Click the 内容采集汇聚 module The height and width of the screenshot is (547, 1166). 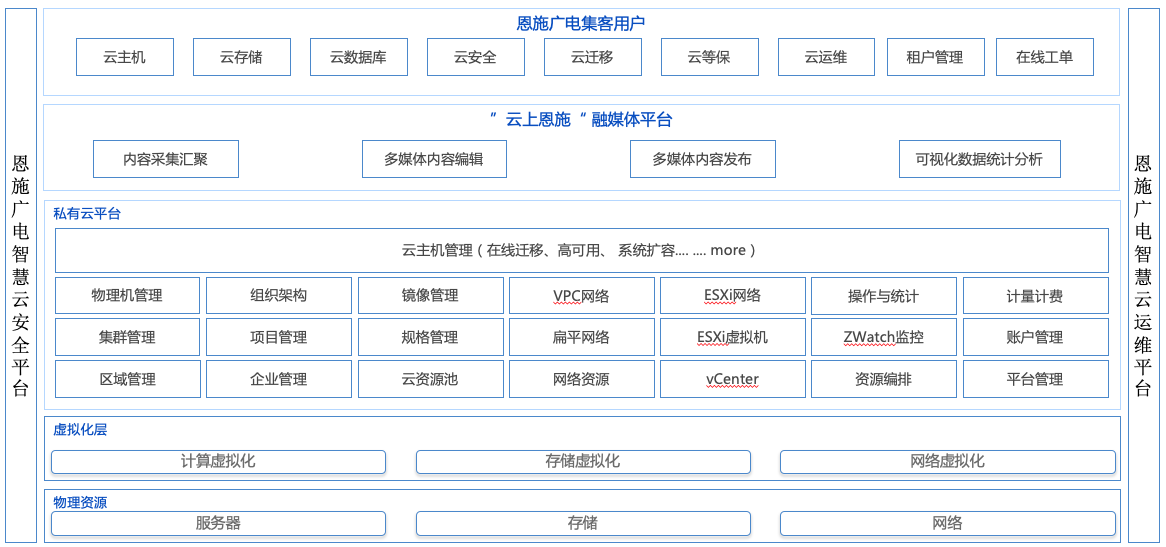click(x=166, y=159)
